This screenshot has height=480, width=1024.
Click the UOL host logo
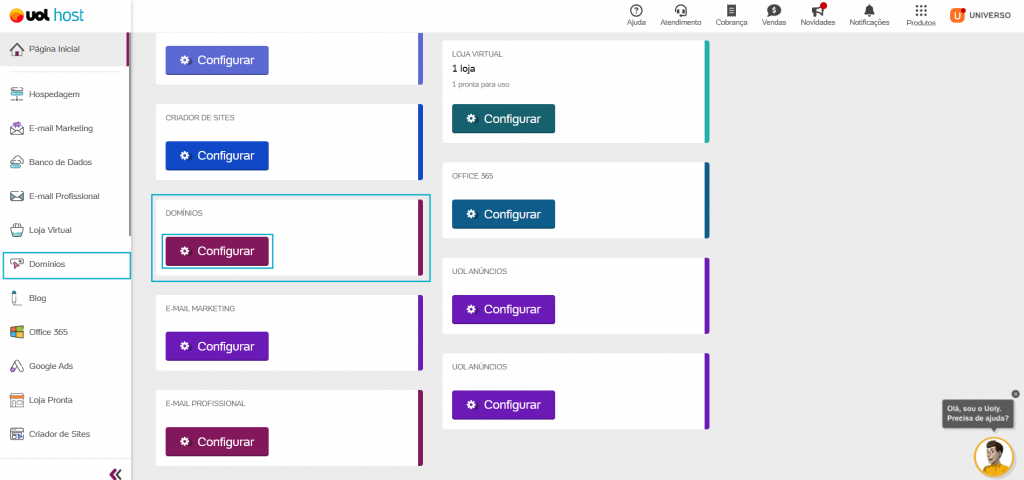(46, 15)
